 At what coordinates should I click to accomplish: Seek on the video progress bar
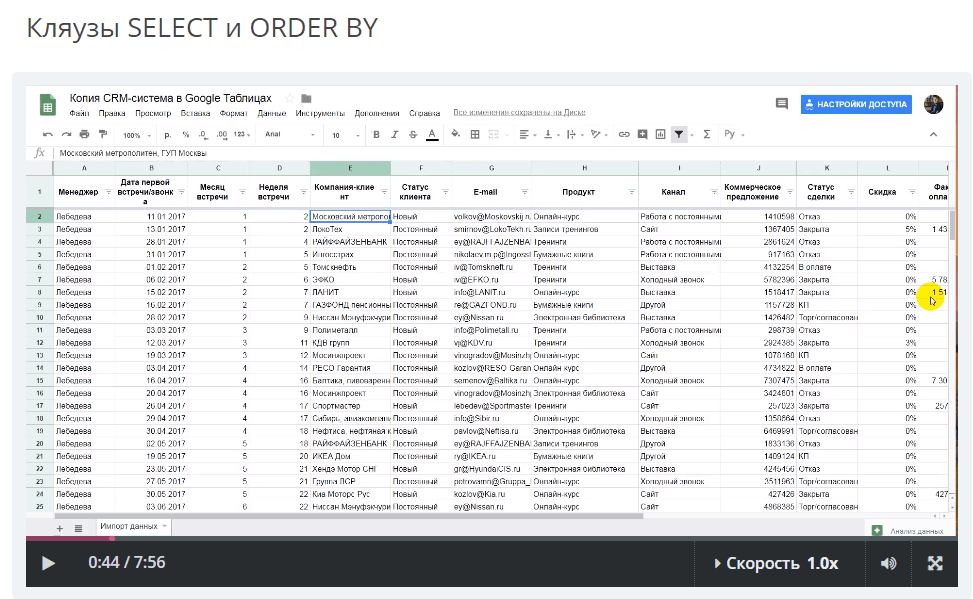(x=491, y=538)
